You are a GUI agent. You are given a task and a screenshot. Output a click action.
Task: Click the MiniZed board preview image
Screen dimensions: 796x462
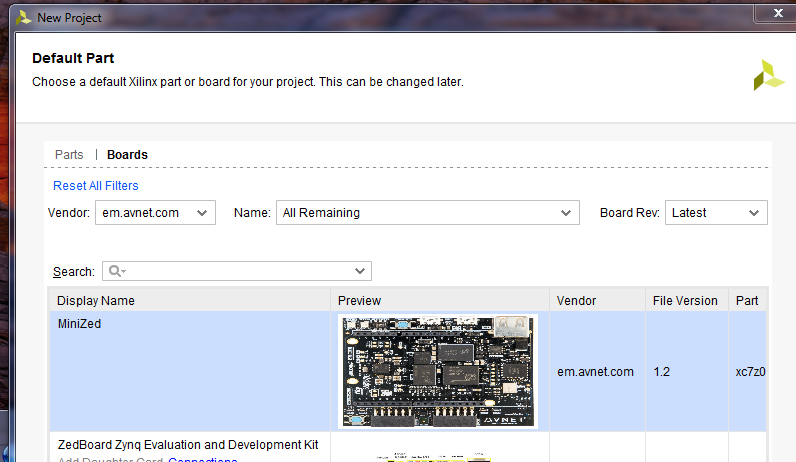tap(438, 372)
